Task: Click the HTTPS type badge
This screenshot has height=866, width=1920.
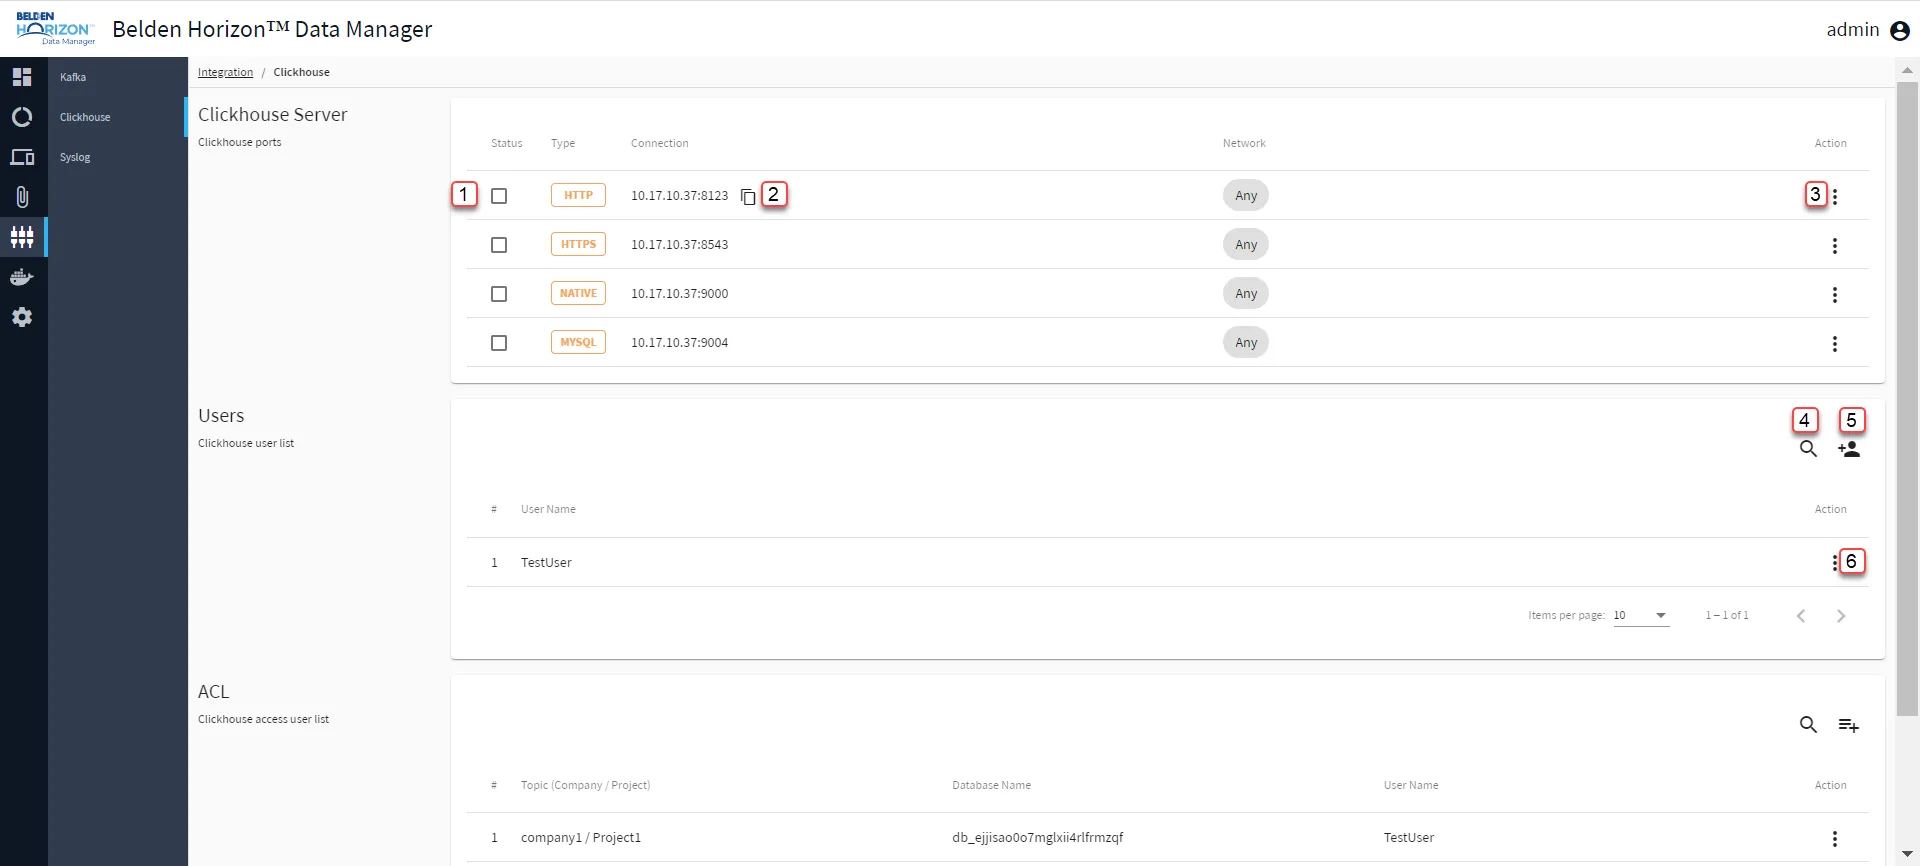Action: [x=578, y=244]
